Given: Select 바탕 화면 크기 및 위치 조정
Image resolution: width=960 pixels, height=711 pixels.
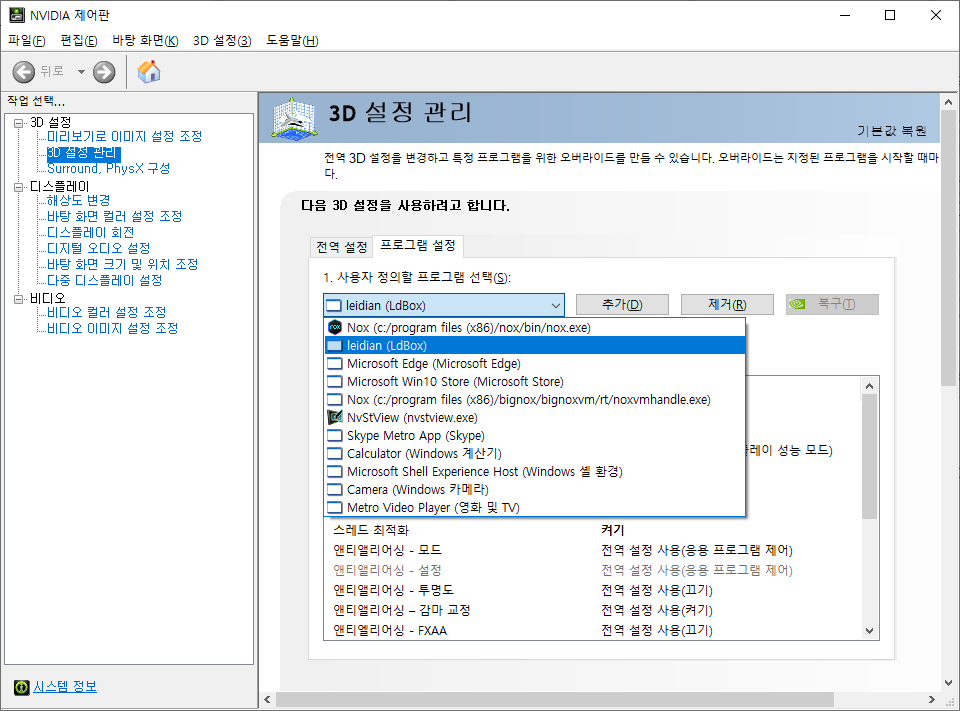Looking at the screenshot, I should point(122,264).
